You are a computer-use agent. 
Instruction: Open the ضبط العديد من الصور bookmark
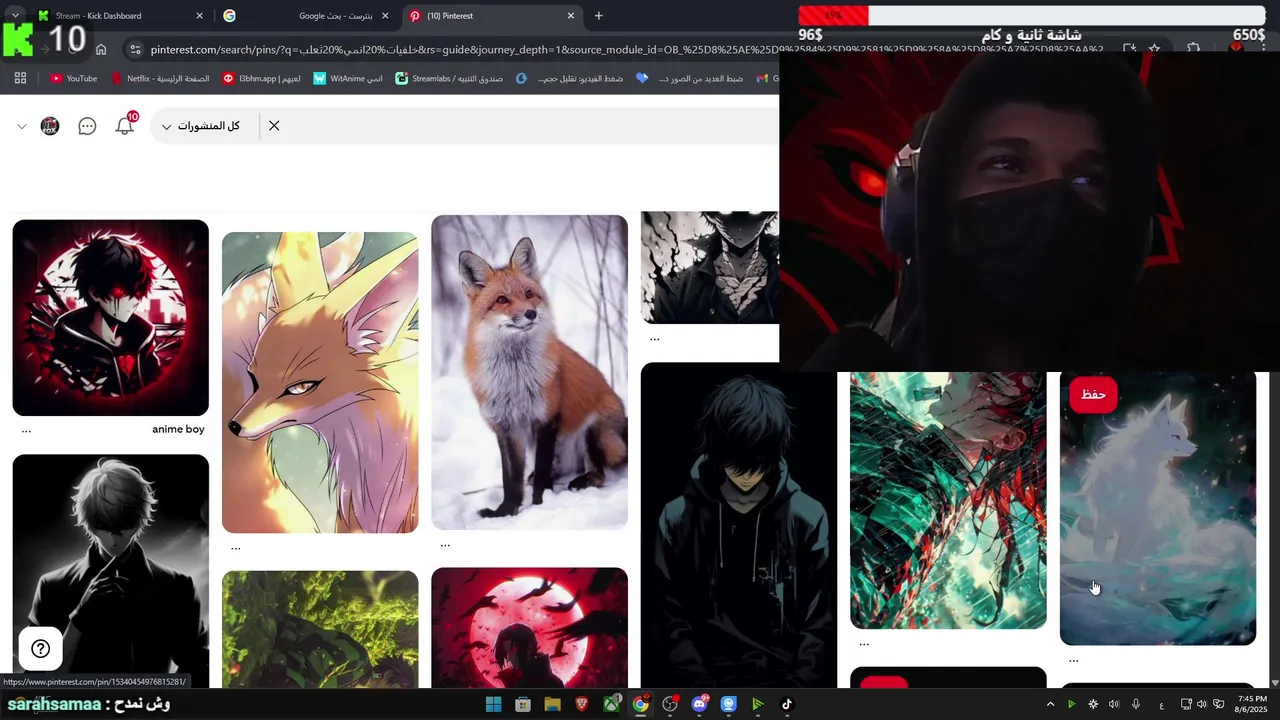click(690, 78)
